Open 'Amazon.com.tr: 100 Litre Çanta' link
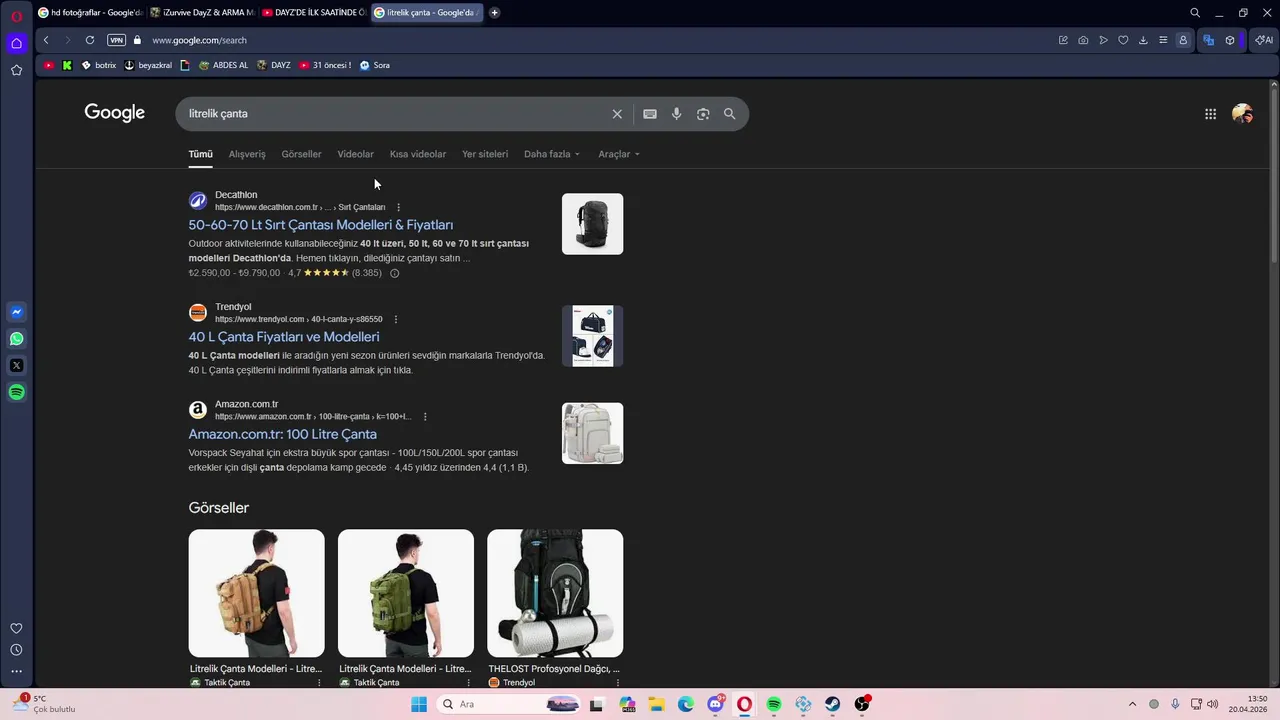1280x720 pixels. (x=283, y=434)
